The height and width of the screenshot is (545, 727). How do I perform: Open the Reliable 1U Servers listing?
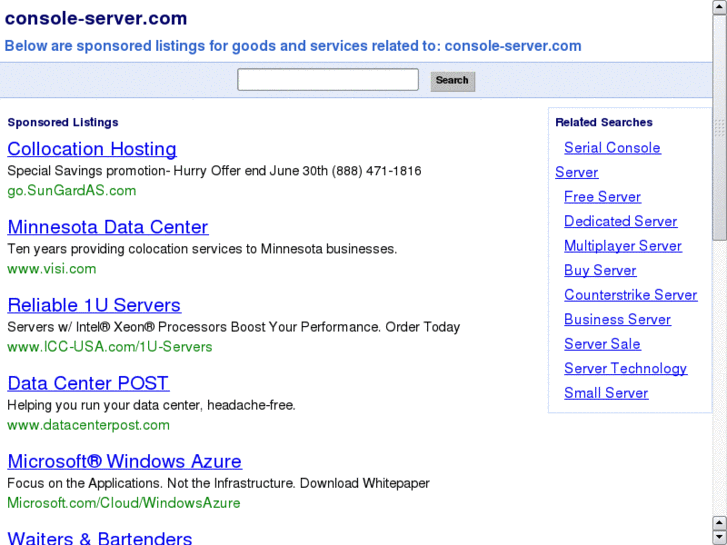[x=94, y=305]
